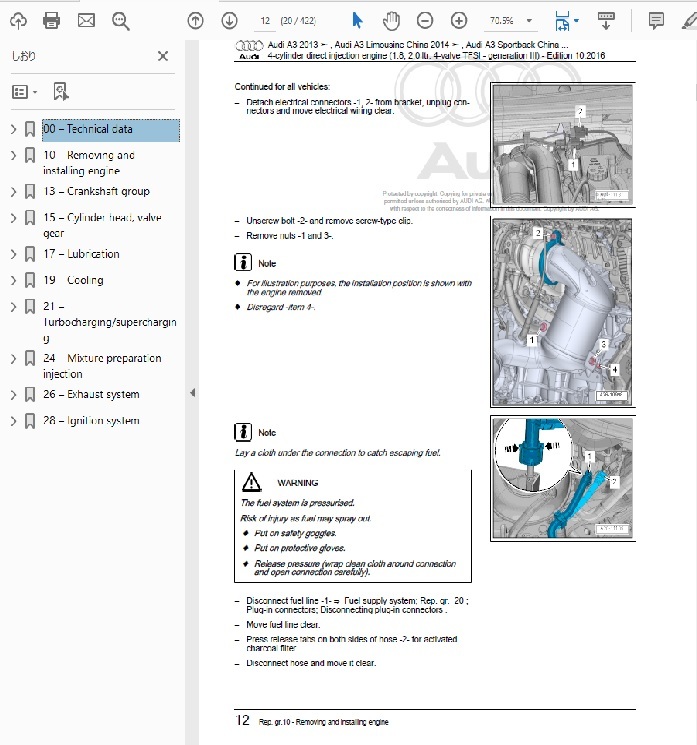Activate the hand pan tool
Viewport: 697px width, 745px height.
point(391,21)
